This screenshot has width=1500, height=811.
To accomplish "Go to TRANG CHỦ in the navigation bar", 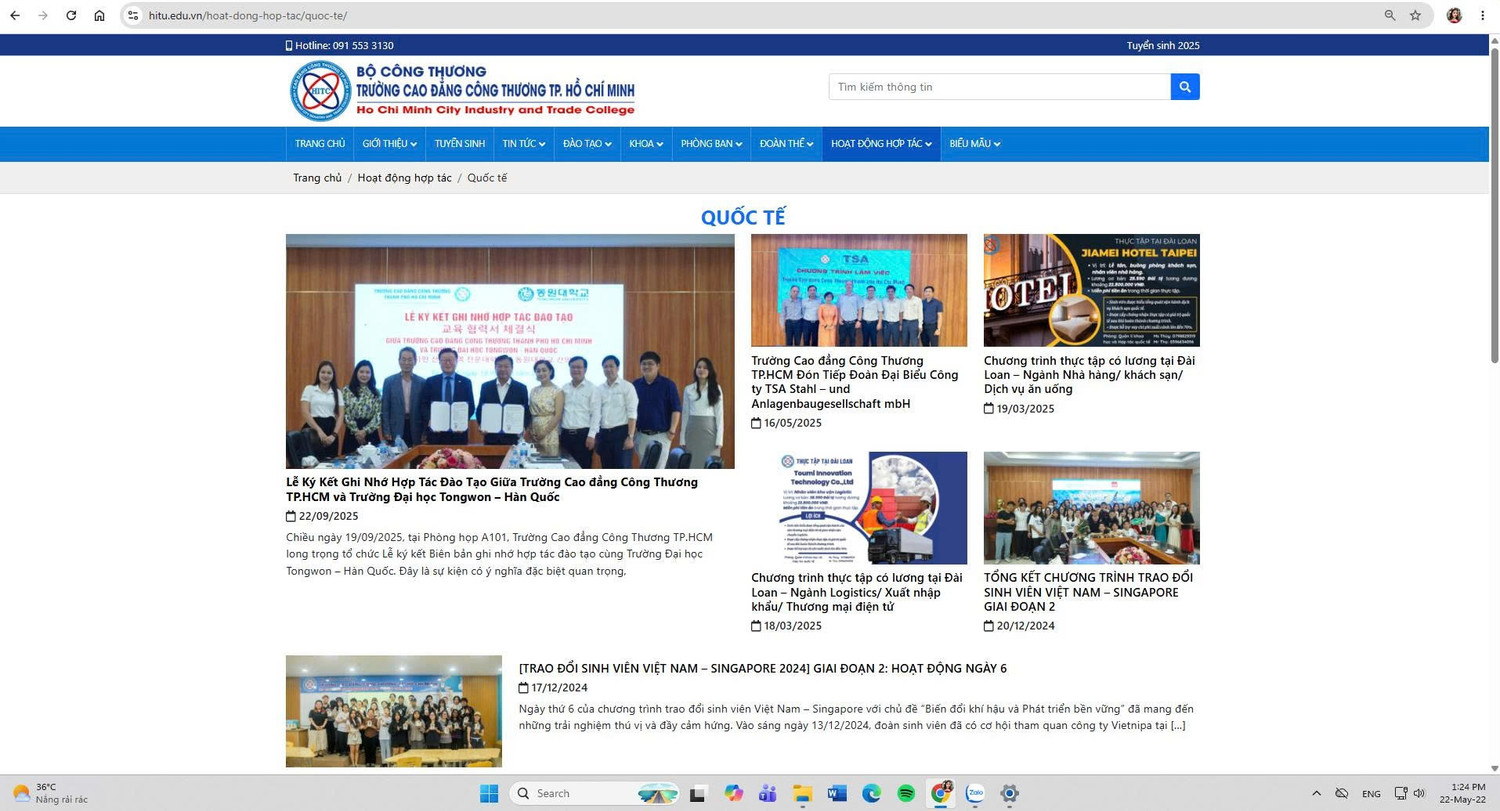I will [x=320, y=144].
